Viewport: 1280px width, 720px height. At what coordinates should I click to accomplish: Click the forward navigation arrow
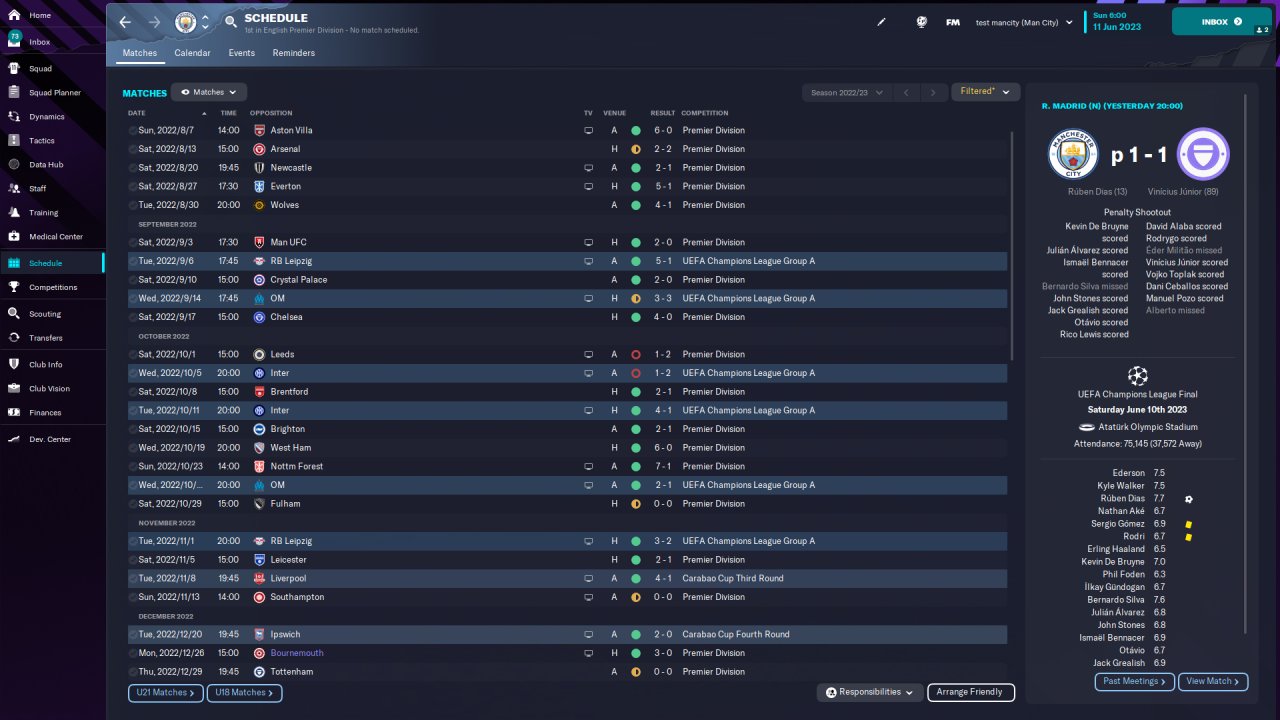click(x=154, y=22)
